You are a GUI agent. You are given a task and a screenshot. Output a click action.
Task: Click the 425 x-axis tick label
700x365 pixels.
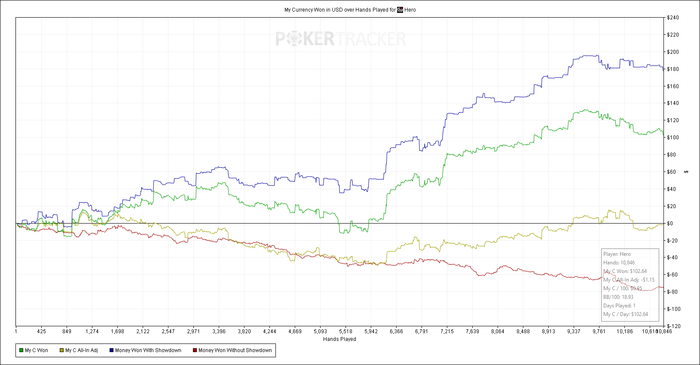pos(41,332)
